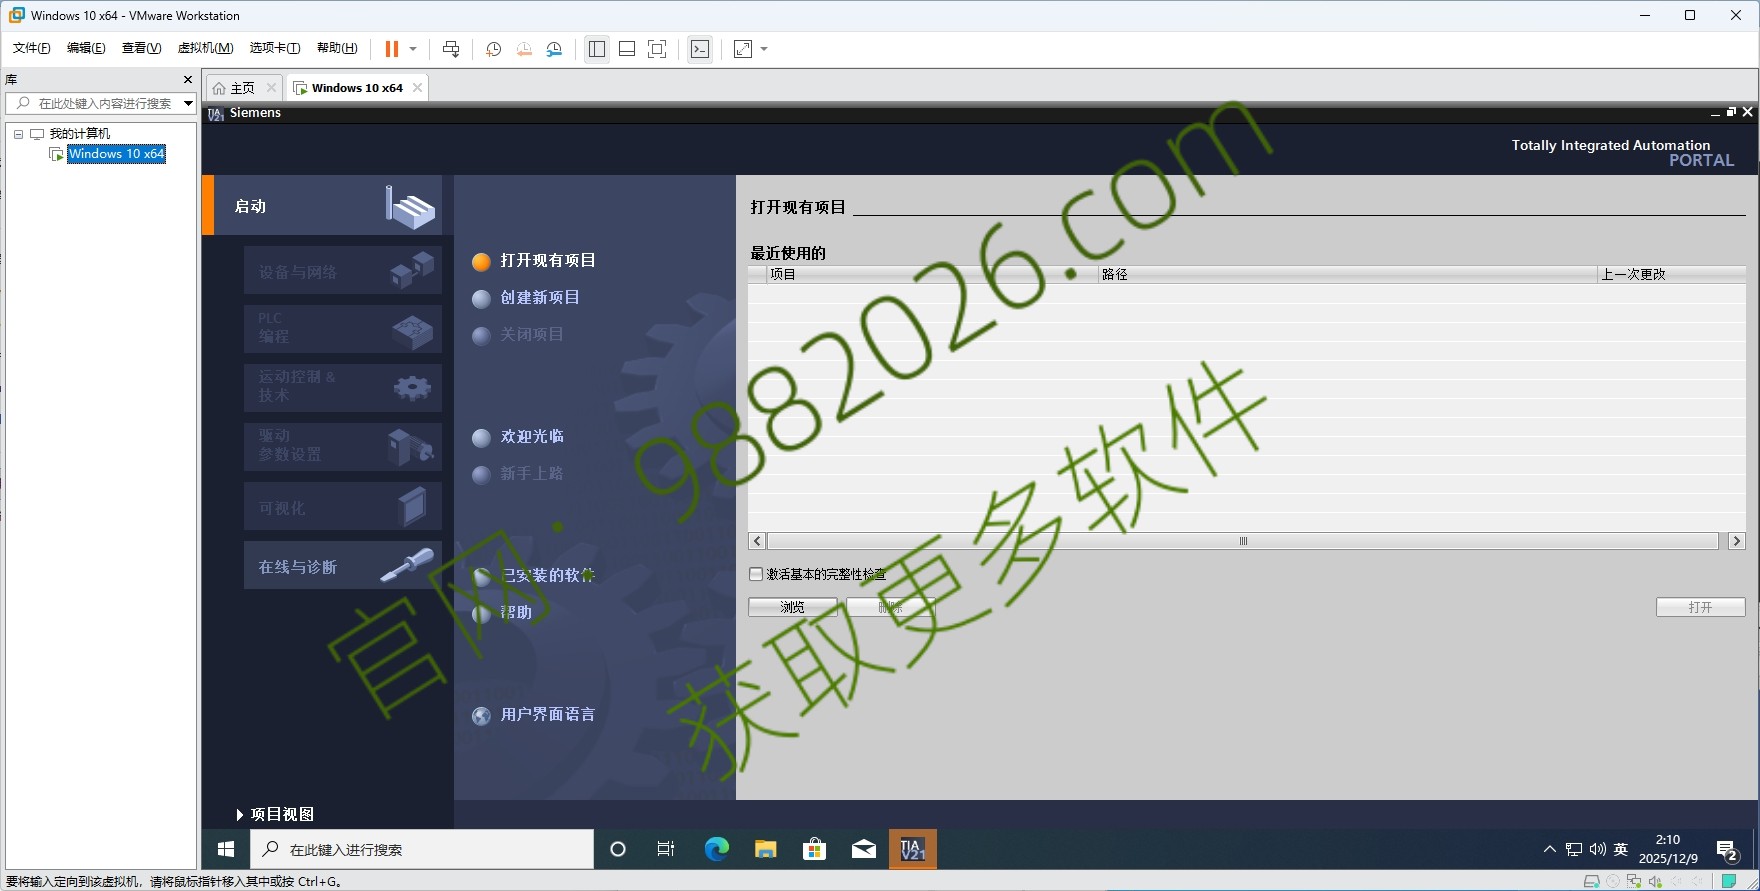This screenshot has width=1760, height=891.
Task: Click the Windows taskbar search box
Action: [x=422, y=849]
